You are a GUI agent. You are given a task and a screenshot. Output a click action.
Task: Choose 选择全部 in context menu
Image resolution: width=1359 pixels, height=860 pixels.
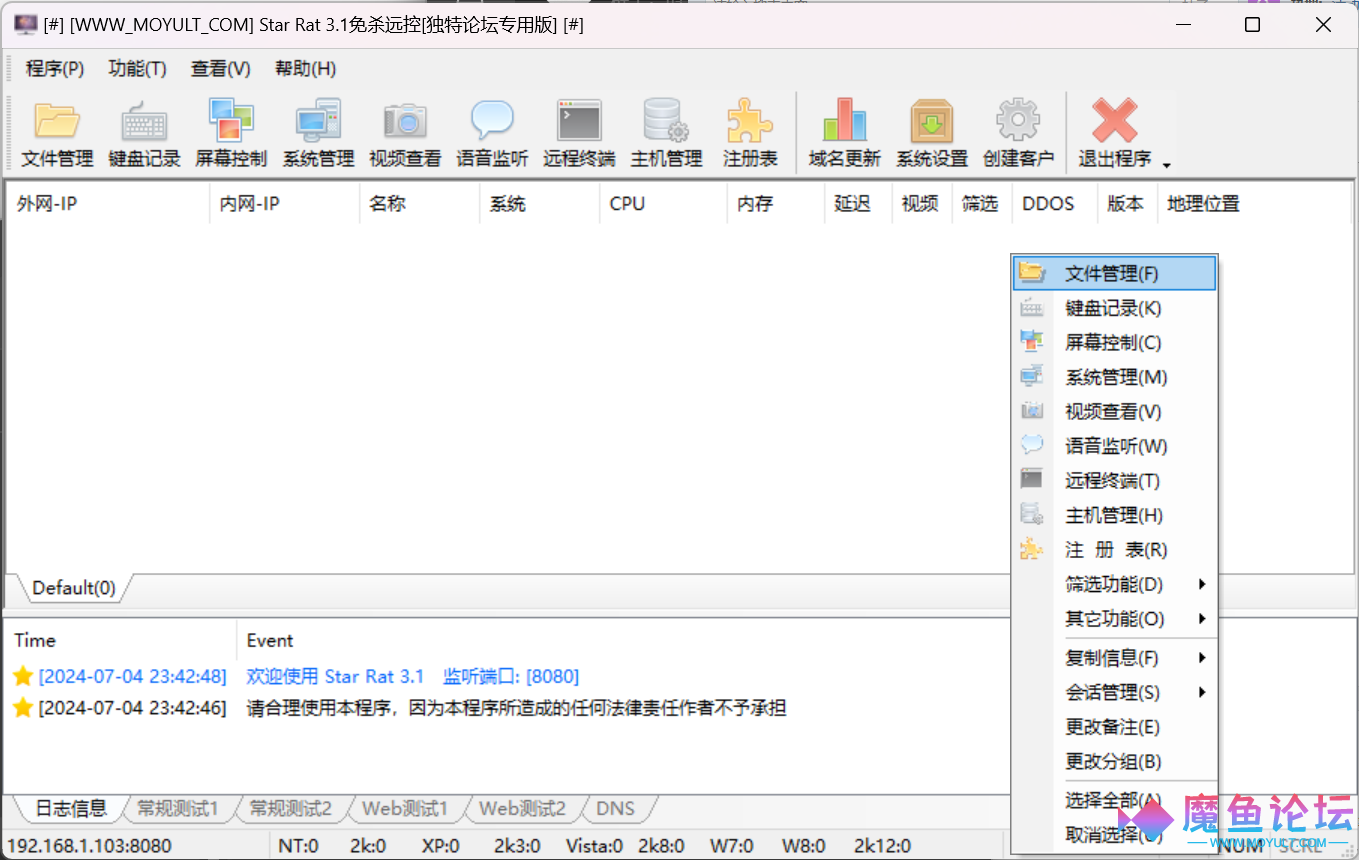click(x=1115, y=801)
